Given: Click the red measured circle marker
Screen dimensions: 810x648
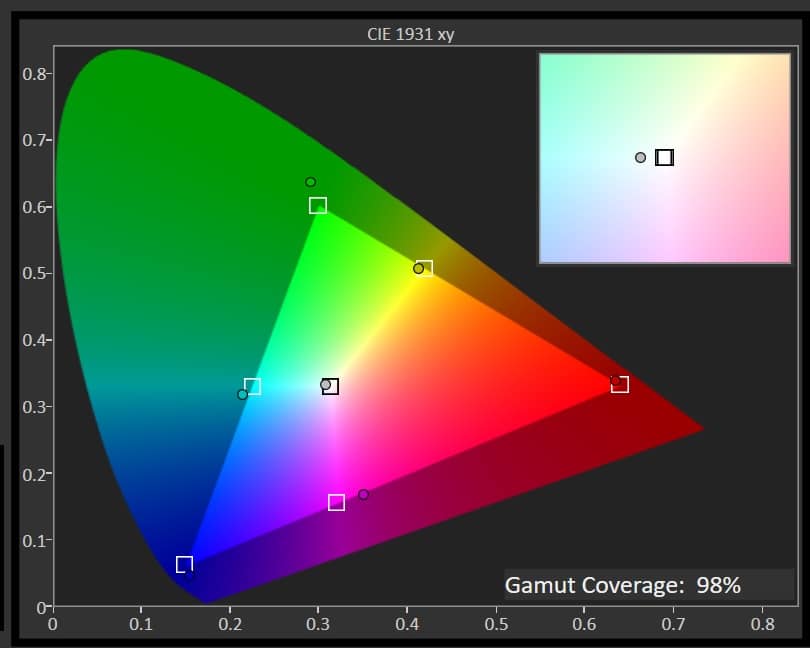Looking at the screenshot, I should click(x=616, y=381).
